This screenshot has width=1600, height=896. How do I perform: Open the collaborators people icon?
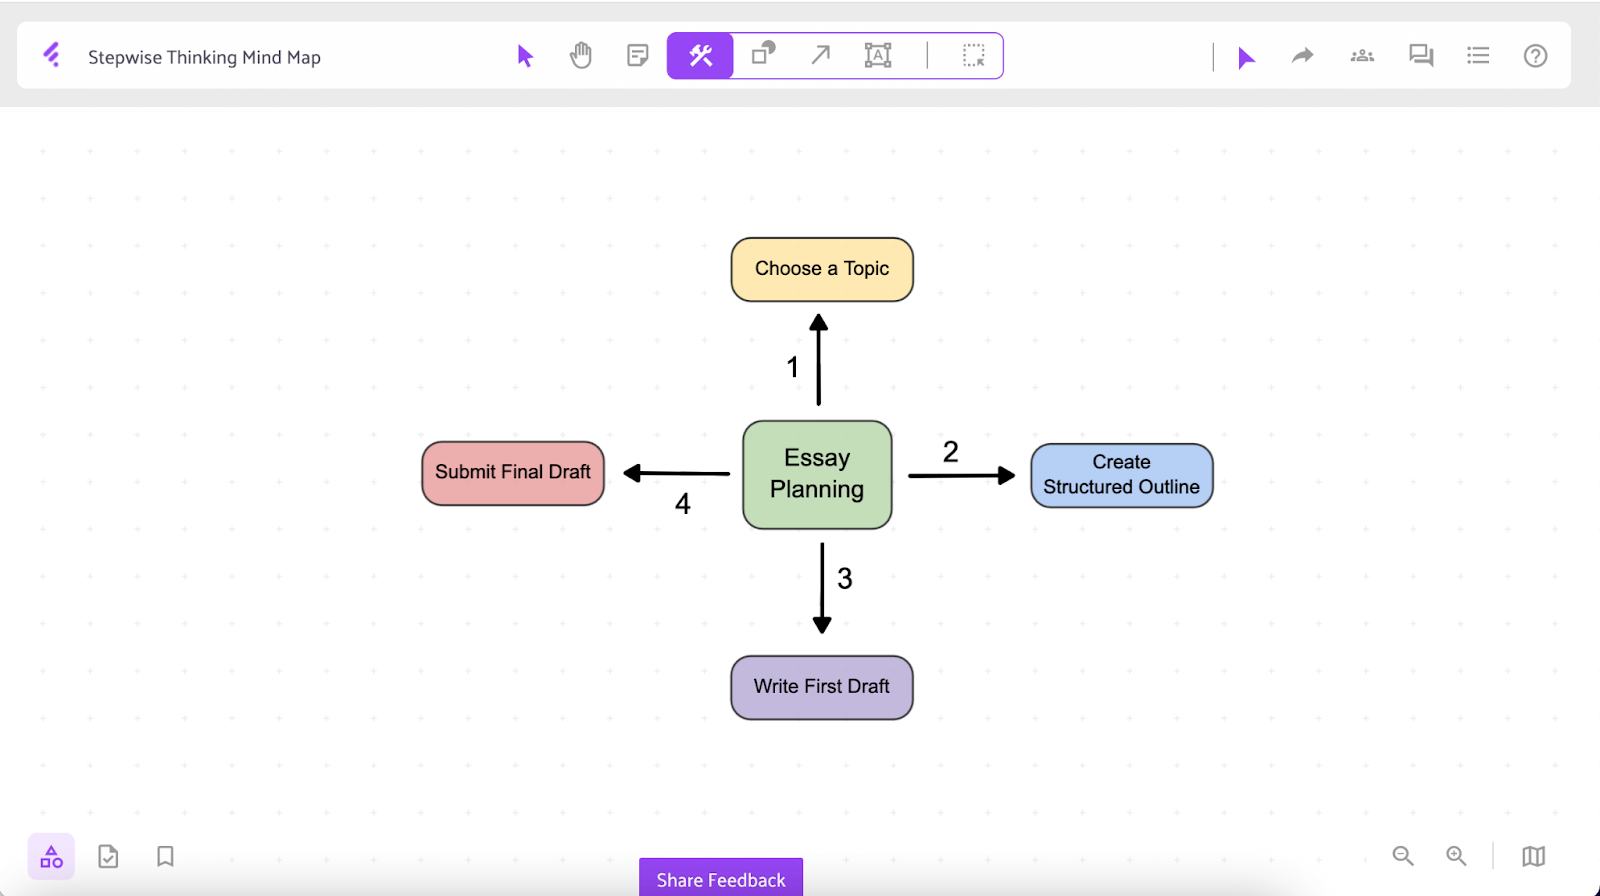pyautogui.click(x=1362, y=56)
